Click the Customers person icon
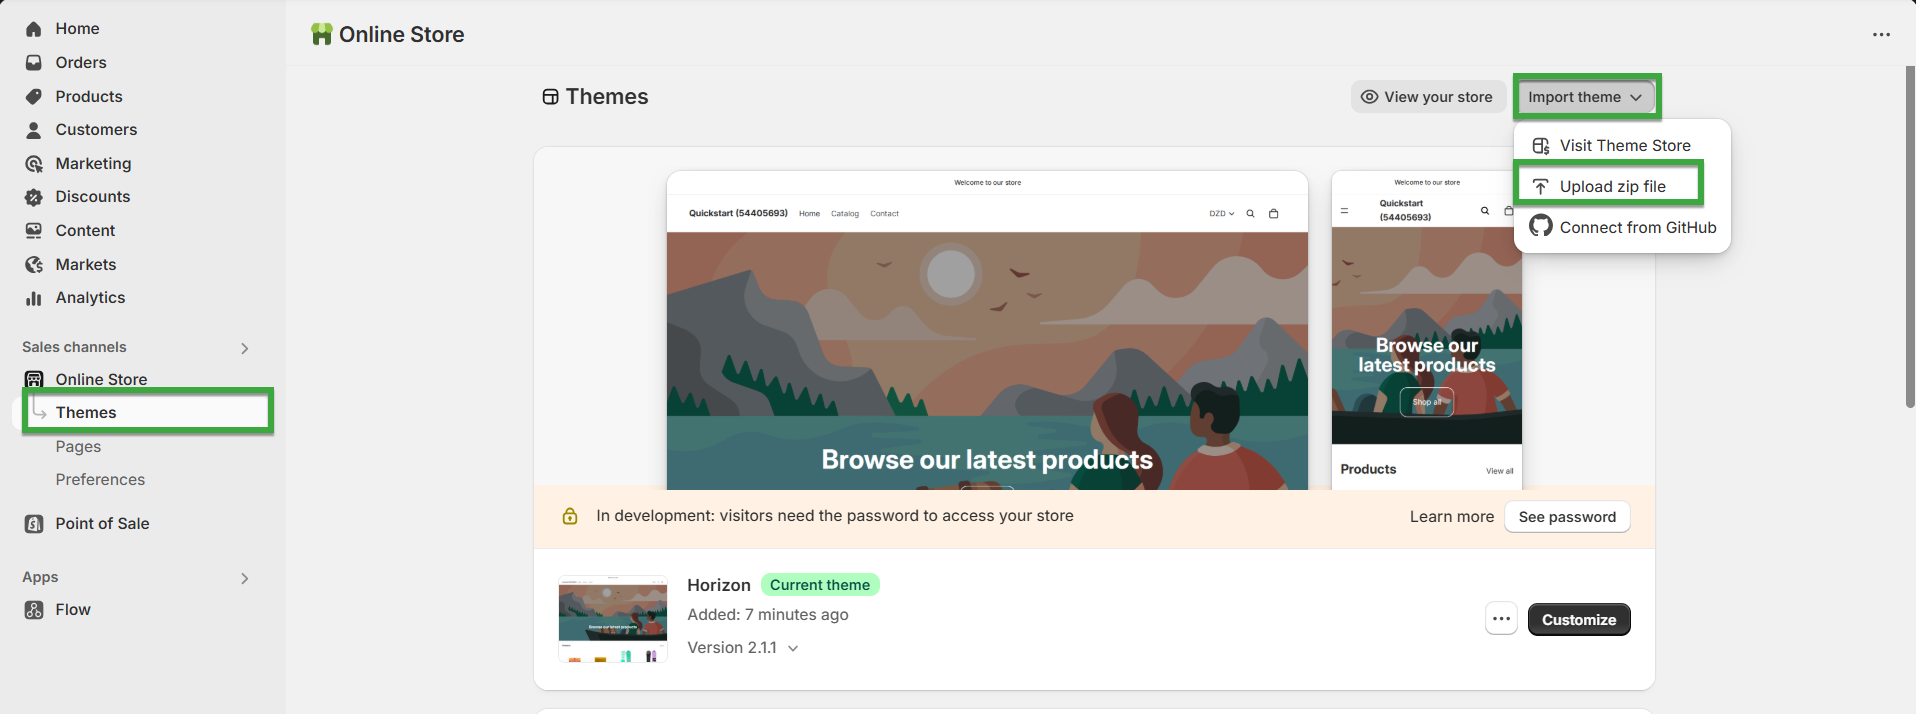Viewport: 1916px width, 714px height. click(34, 130)
